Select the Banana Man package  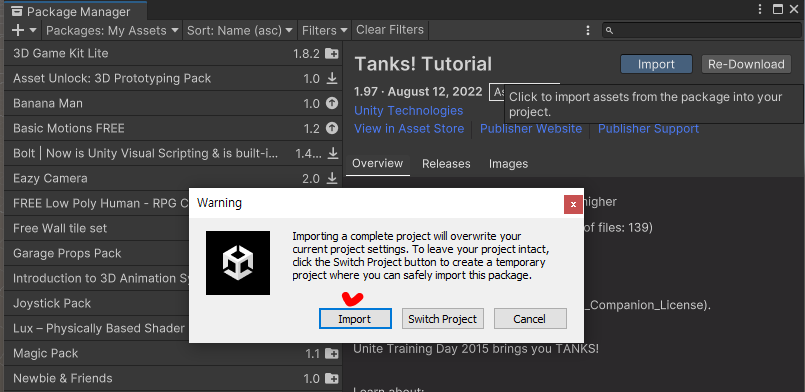[173, 103]
